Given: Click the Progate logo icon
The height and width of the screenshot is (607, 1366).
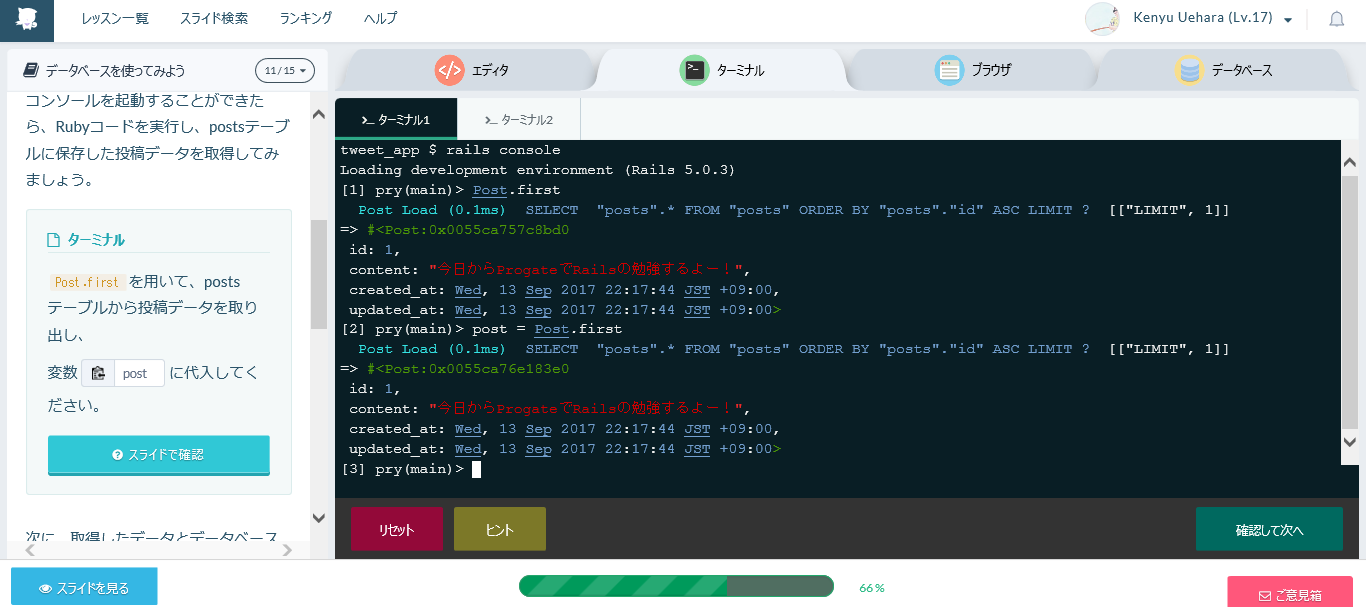Looking at the screenshot, I should 27,20.
